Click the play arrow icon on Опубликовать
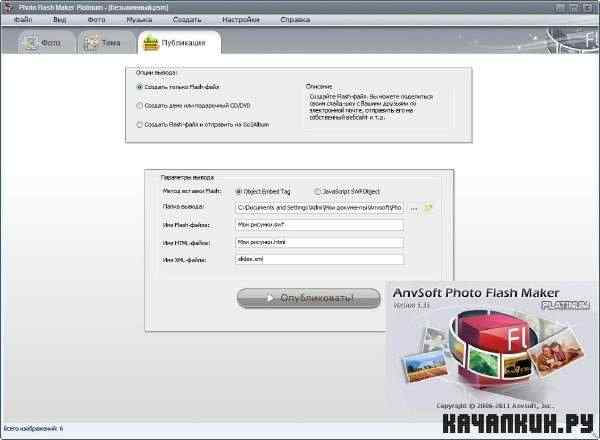 pos(270,298)
